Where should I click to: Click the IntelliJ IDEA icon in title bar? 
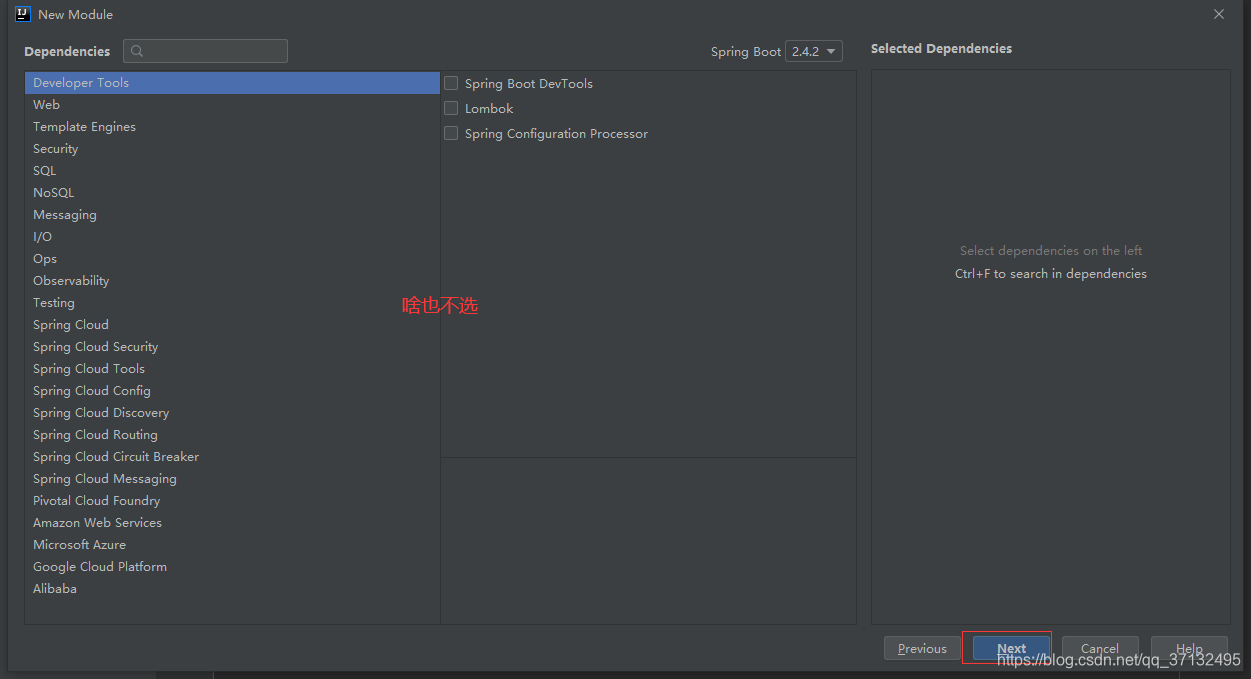coord(23,14)
